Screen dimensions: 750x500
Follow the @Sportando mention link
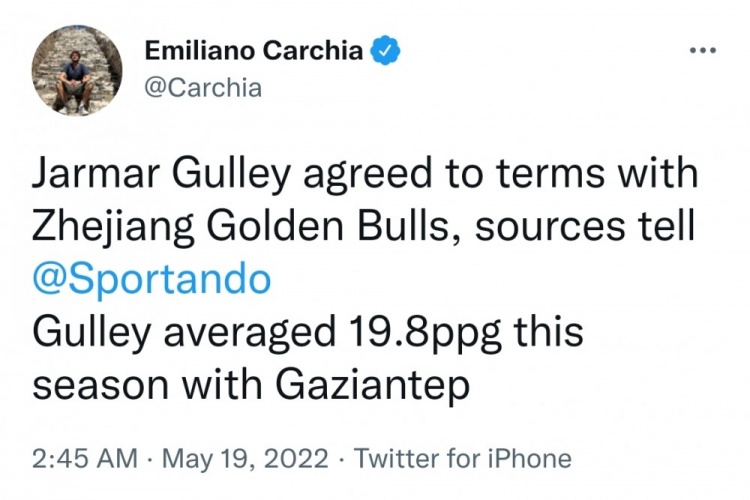pos(152,279)
